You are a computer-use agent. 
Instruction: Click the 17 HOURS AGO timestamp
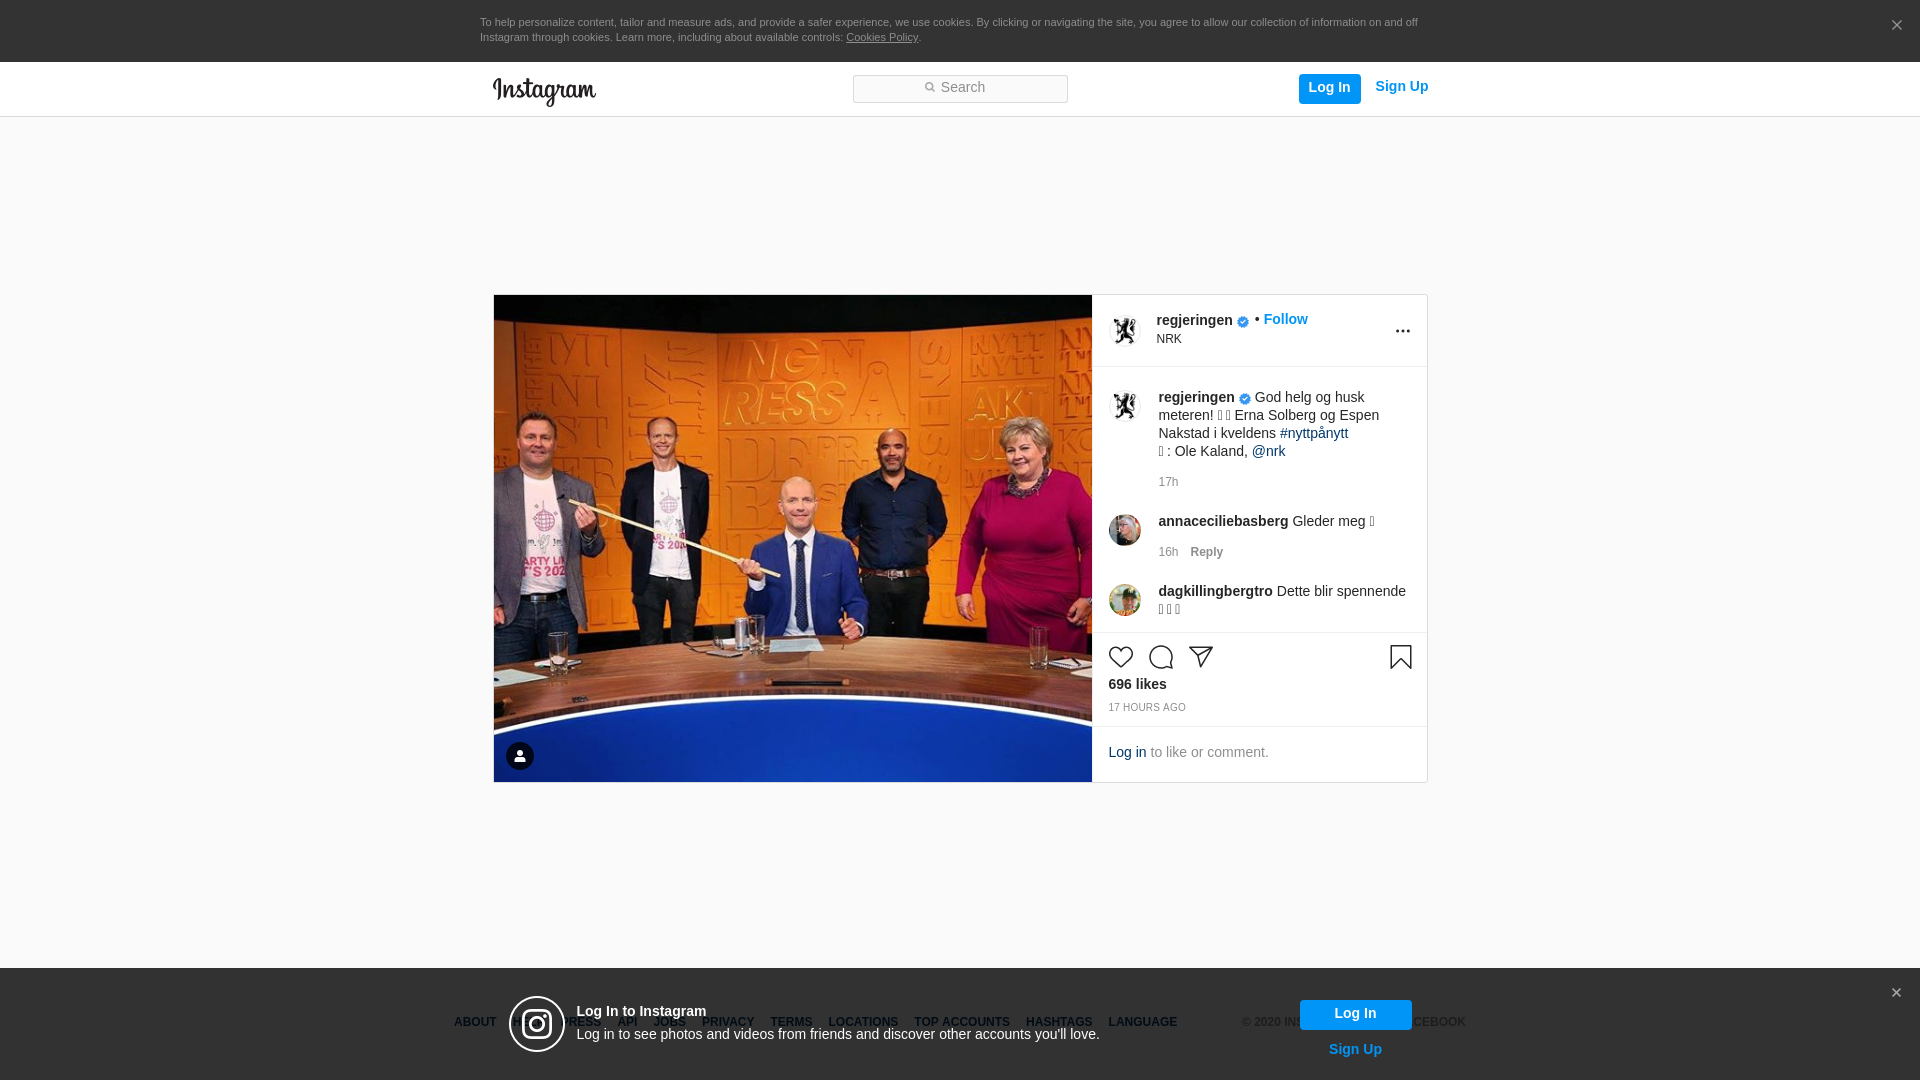tap(1147, 708)
